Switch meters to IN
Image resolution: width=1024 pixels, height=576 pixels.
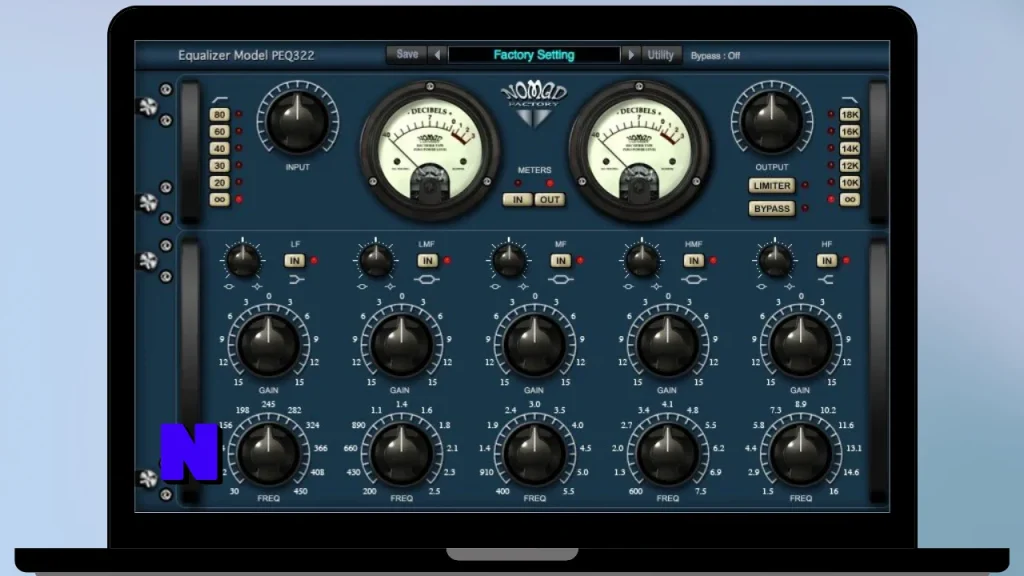click(517, 200)
